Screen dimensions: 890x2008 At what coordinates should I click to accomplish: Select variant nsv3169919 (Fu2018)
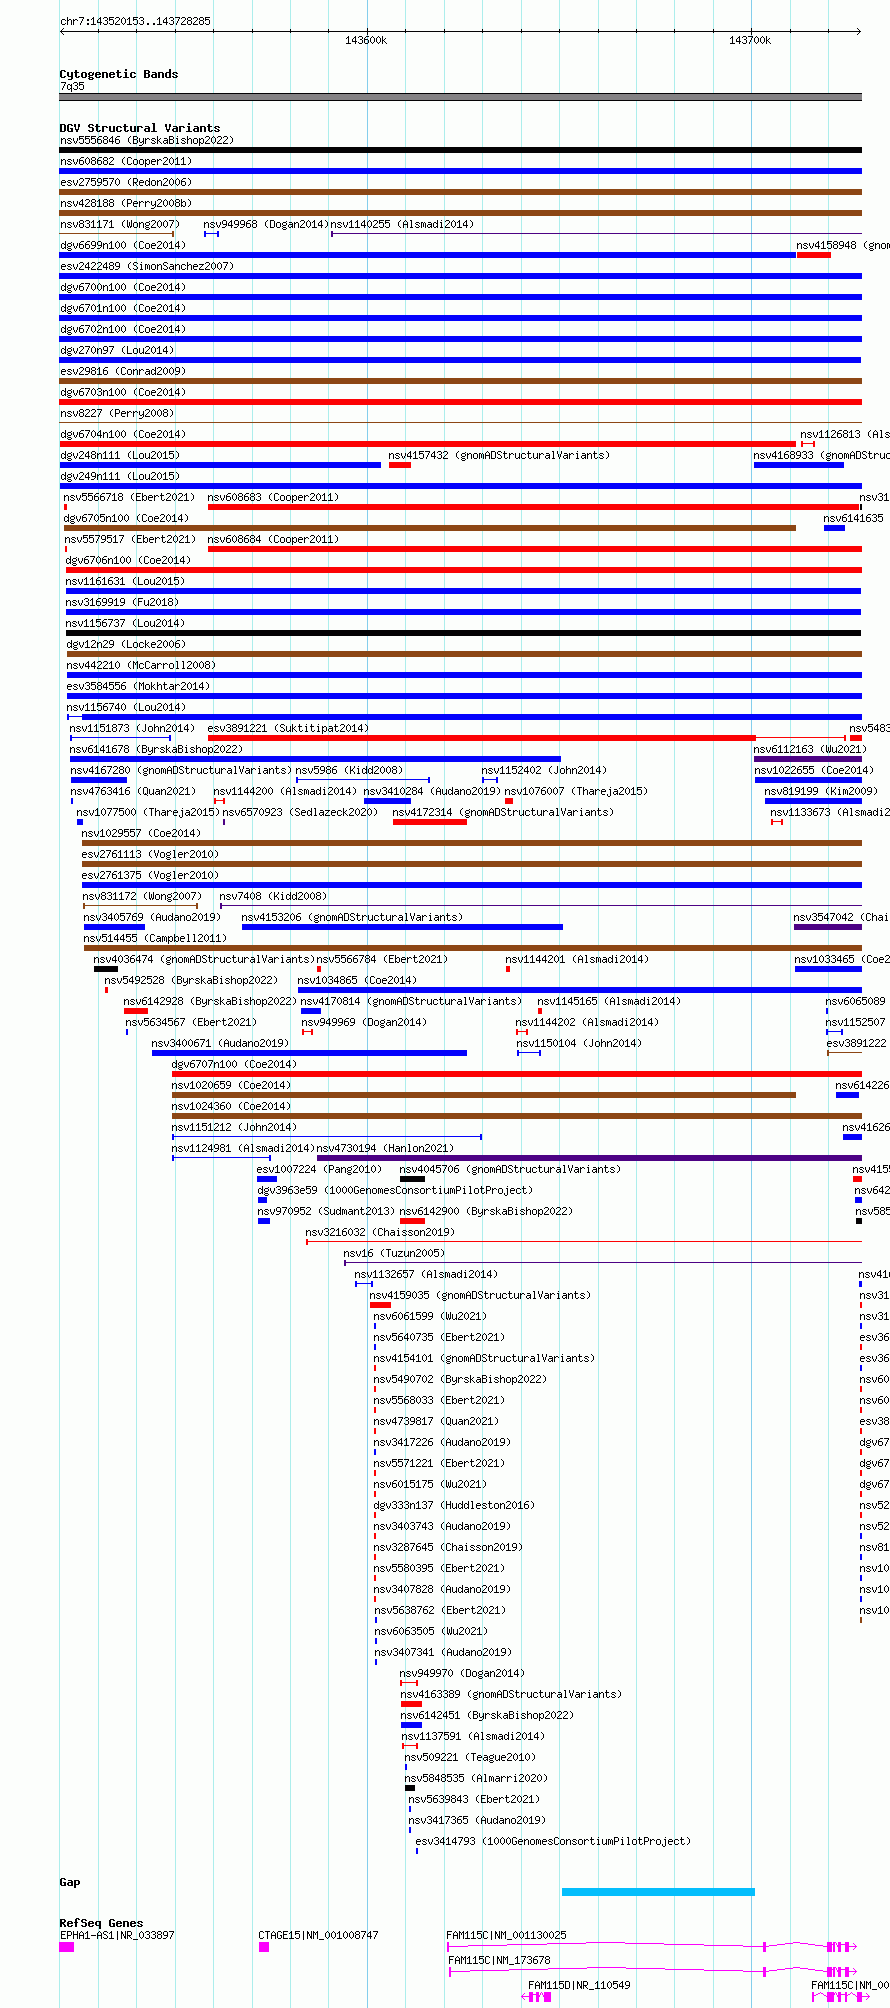click(x=464, y=612)
